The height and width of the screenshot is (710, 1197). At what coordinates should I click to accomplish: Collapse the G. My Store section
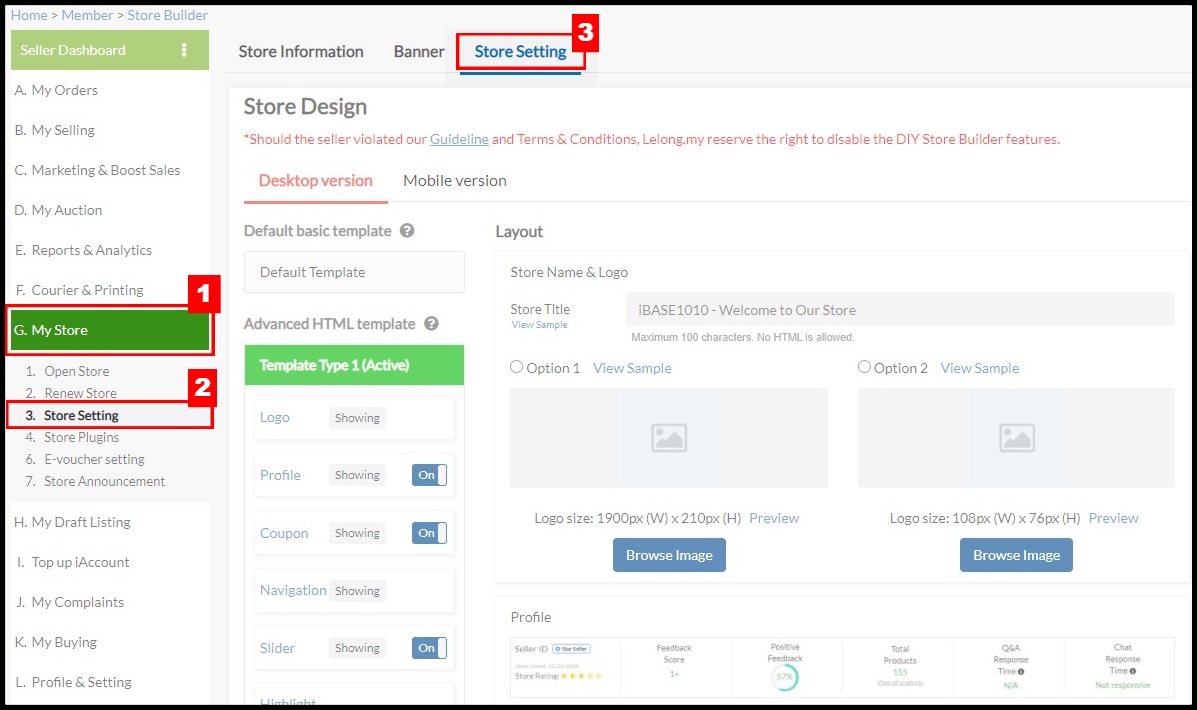pyautogui.click(x=110, y=330)
